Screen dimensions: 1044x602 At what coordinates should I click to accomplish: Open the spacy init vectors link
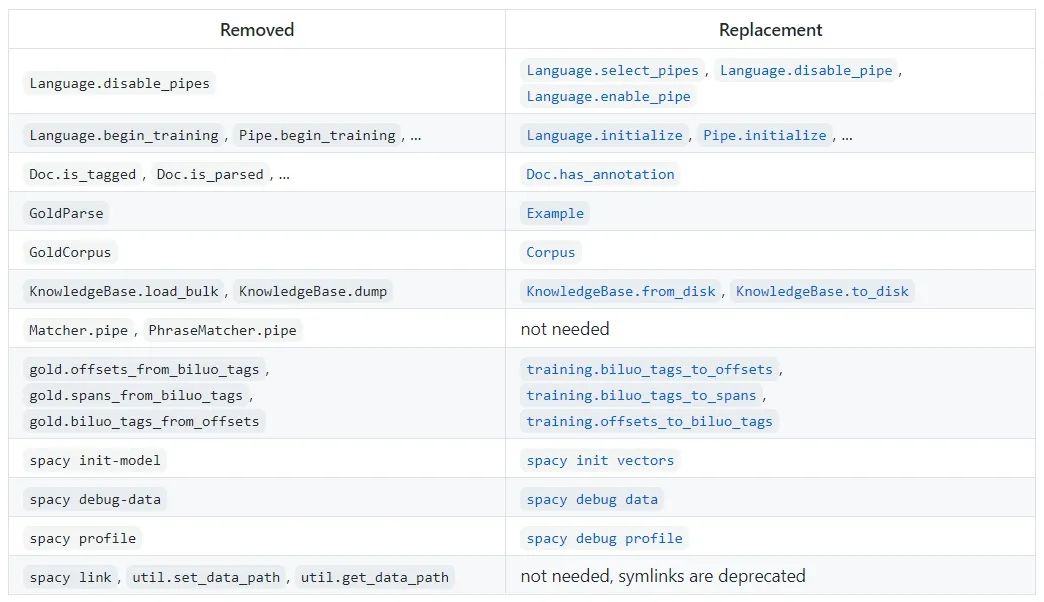pyautogui.click(x=600, y=460)
